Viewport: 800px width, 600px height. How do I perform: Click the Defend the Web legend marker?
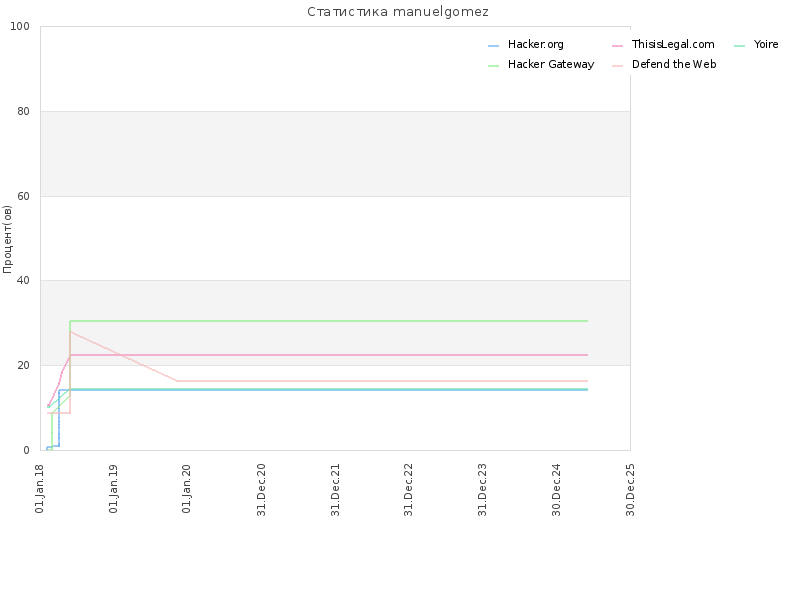point(617,66)
